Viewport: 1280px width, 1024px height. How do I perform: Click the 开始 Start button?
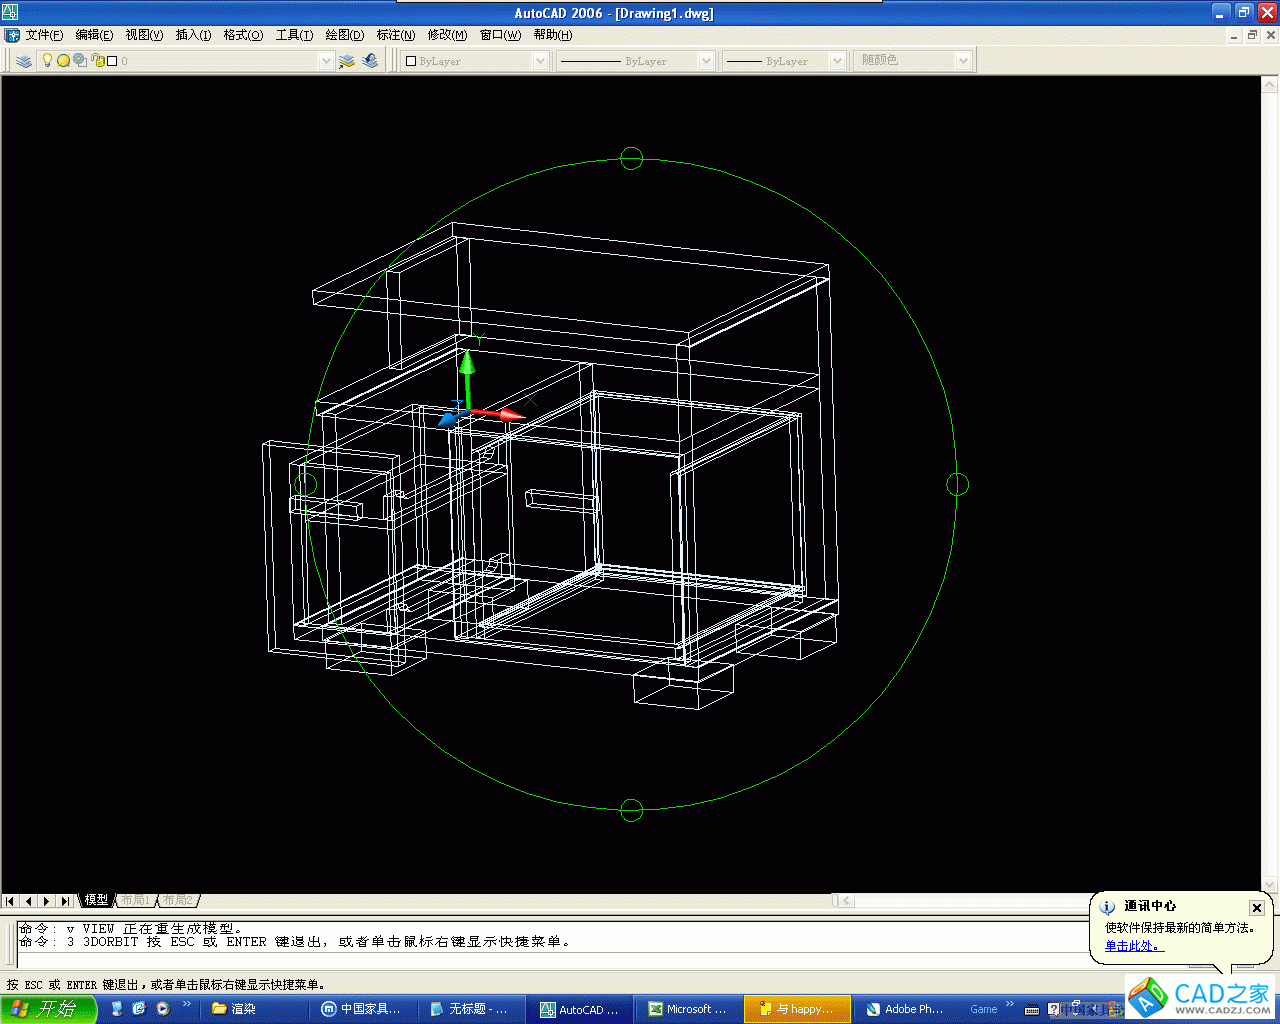click(x=48, y=1009)
